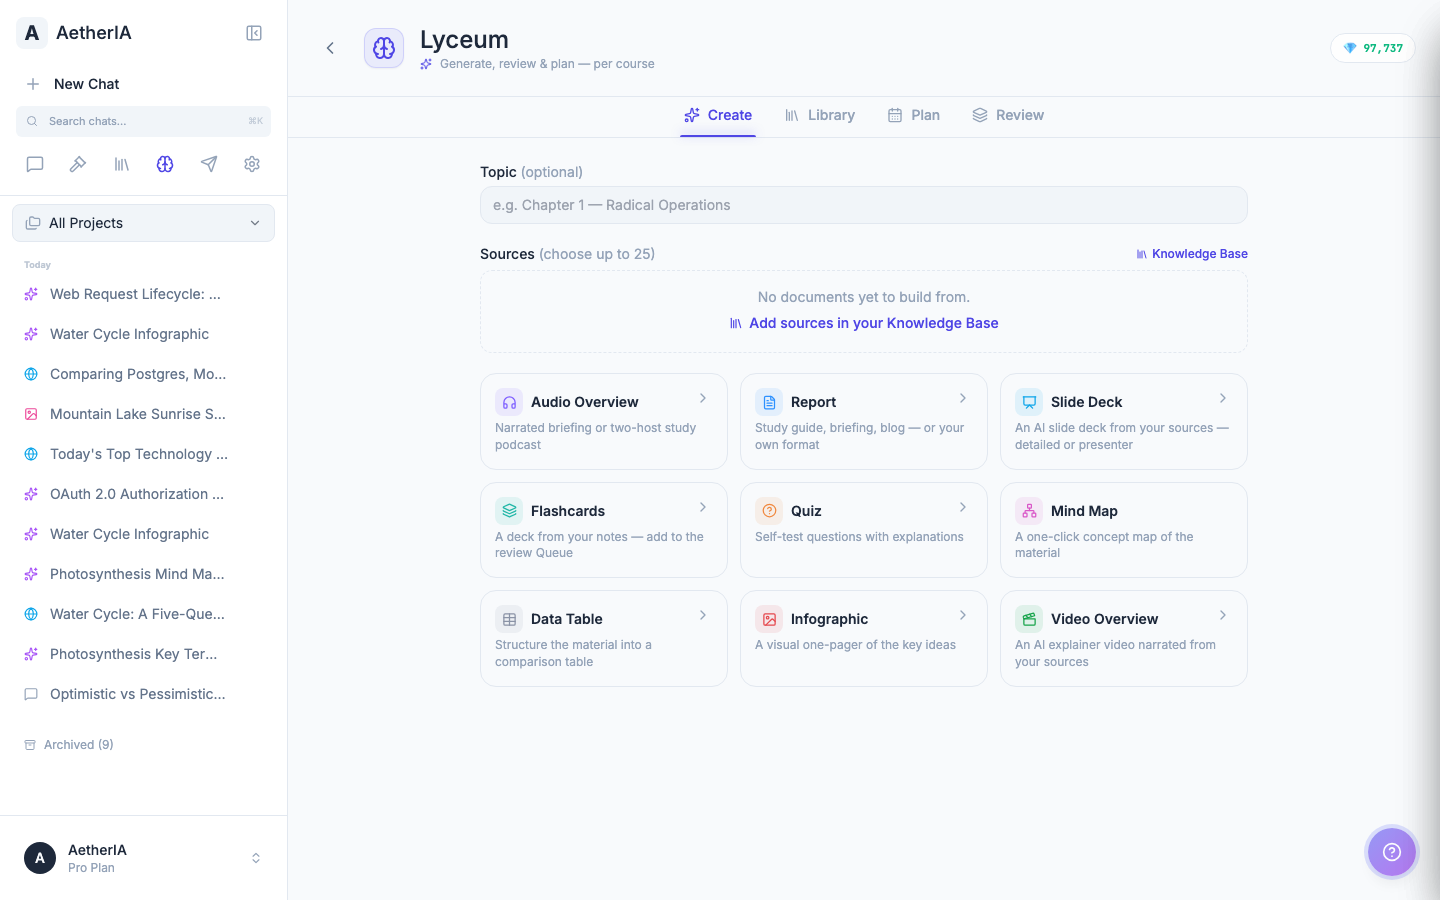Viewport: 1440px width, 900px height.
Task: Click the Quiz question icon
Action: pos(769,511)
